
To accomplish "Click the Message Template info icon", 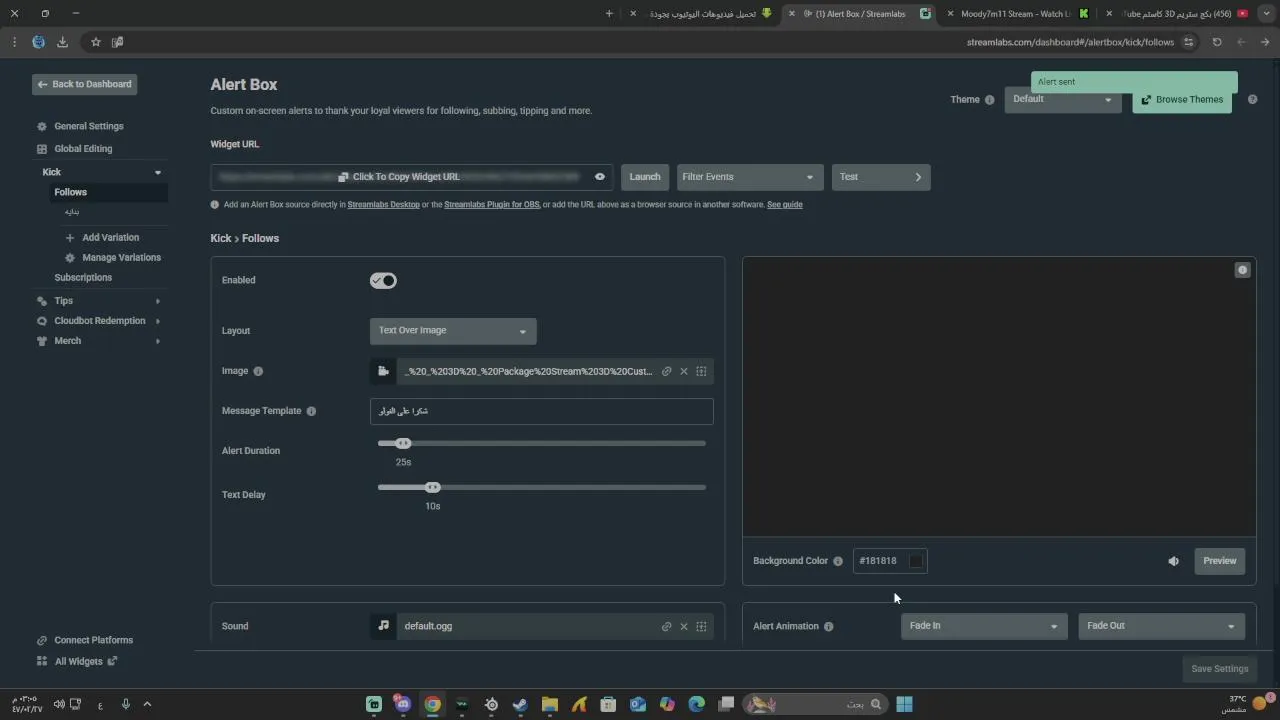I will pos(311,411).
